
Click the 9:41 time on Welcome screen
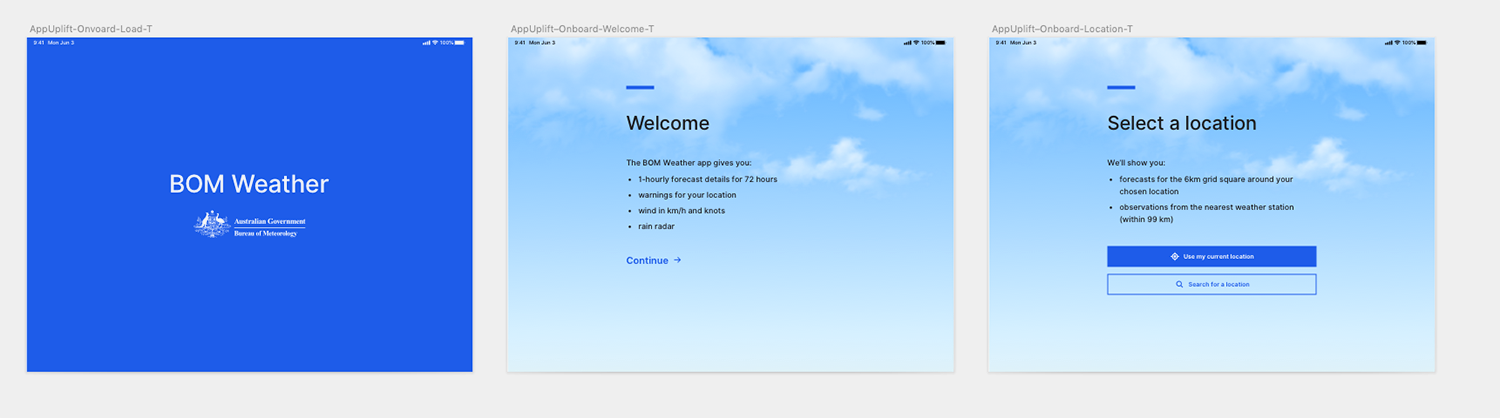coord(519,43)
